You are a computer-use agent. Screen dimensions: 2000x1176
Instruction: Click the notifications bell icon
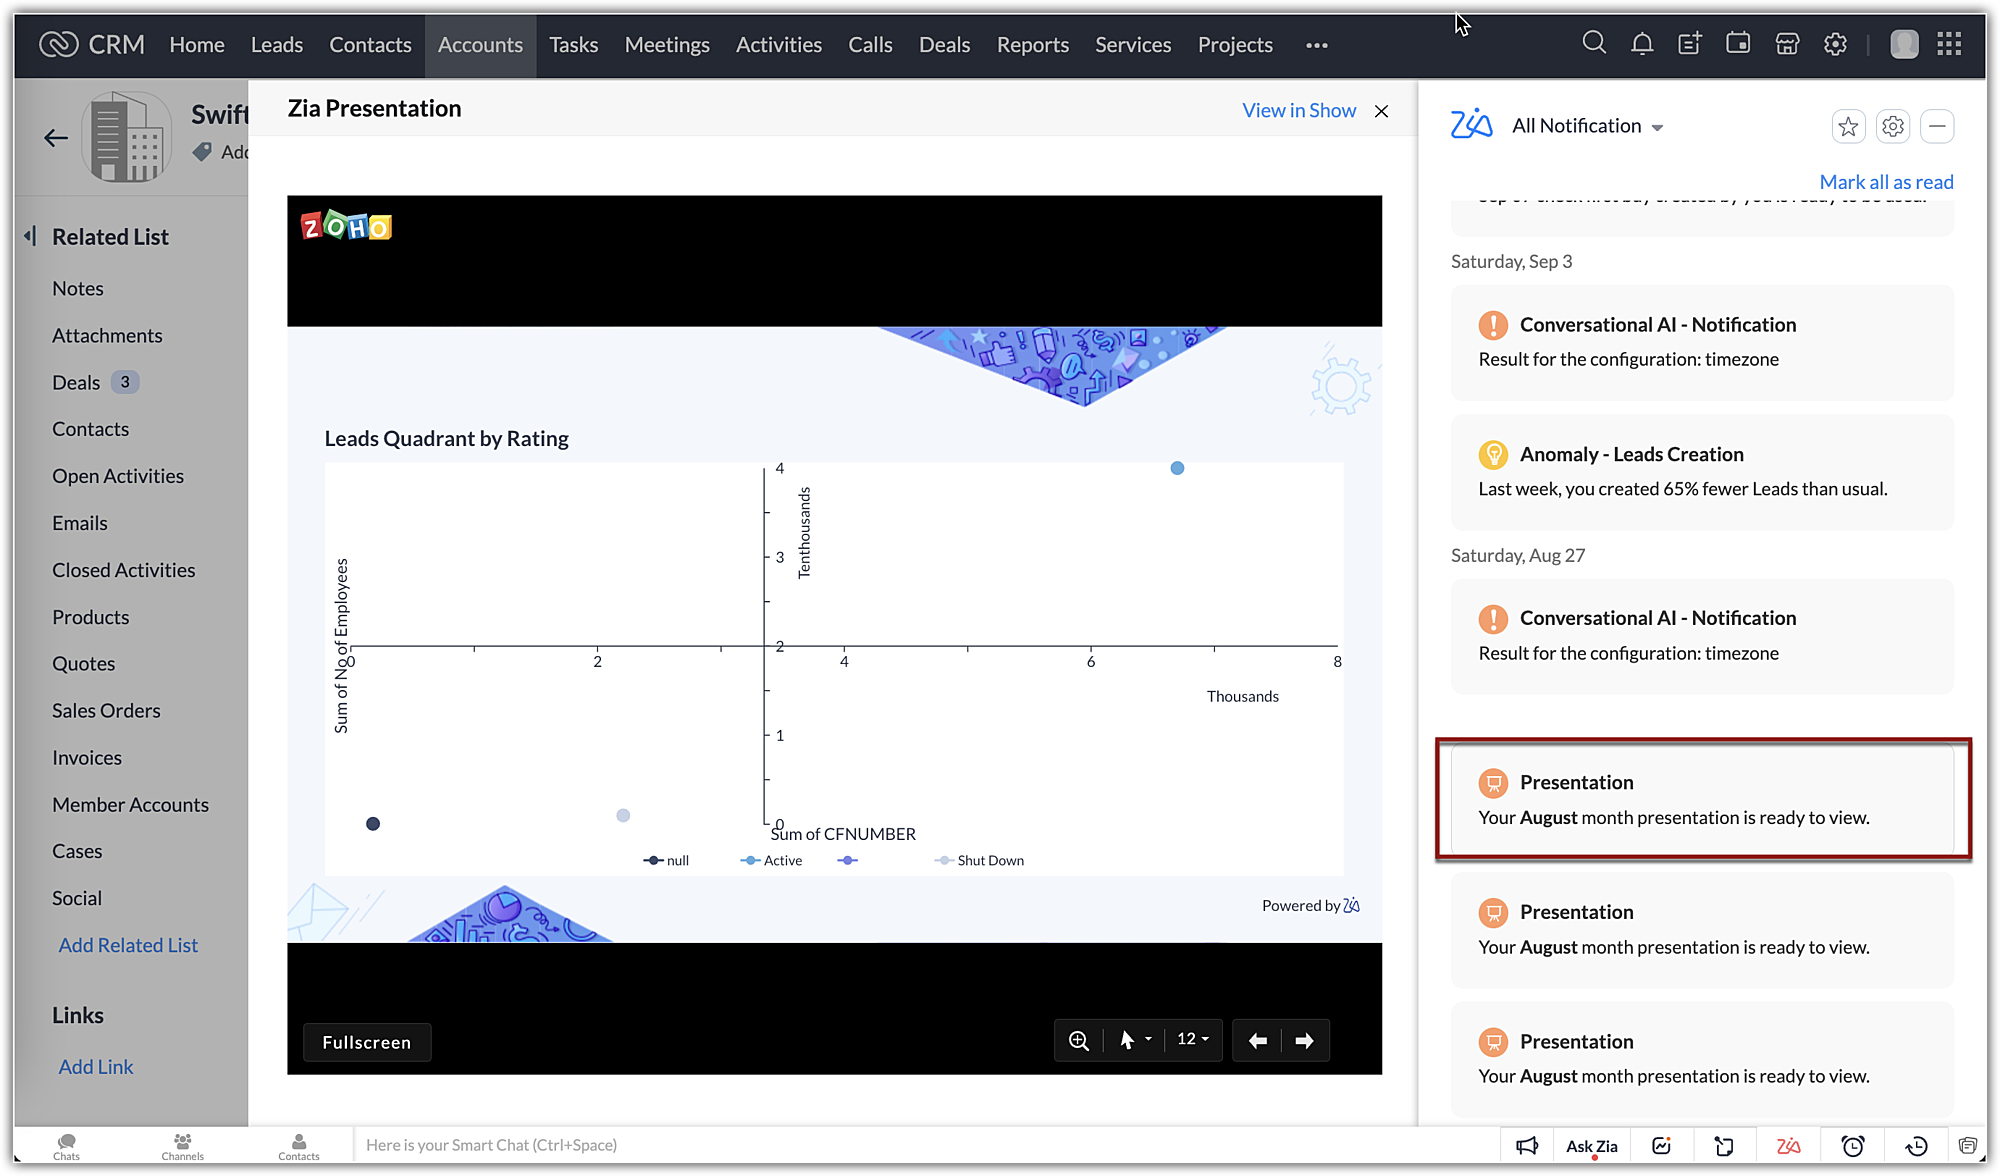pyautogui.click(x=1642, y=44)
